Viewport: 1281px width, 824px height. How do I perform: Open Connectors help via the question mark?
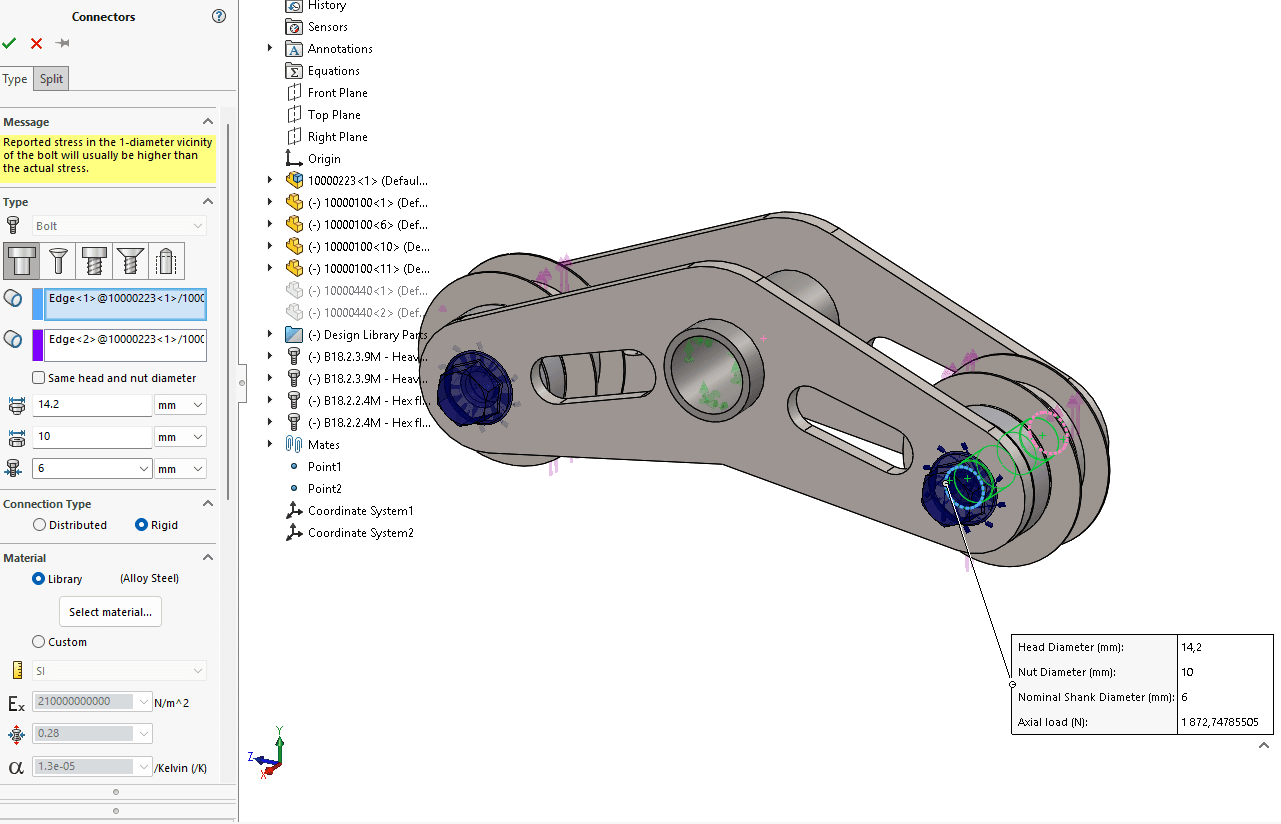click(x=219, y=16)
